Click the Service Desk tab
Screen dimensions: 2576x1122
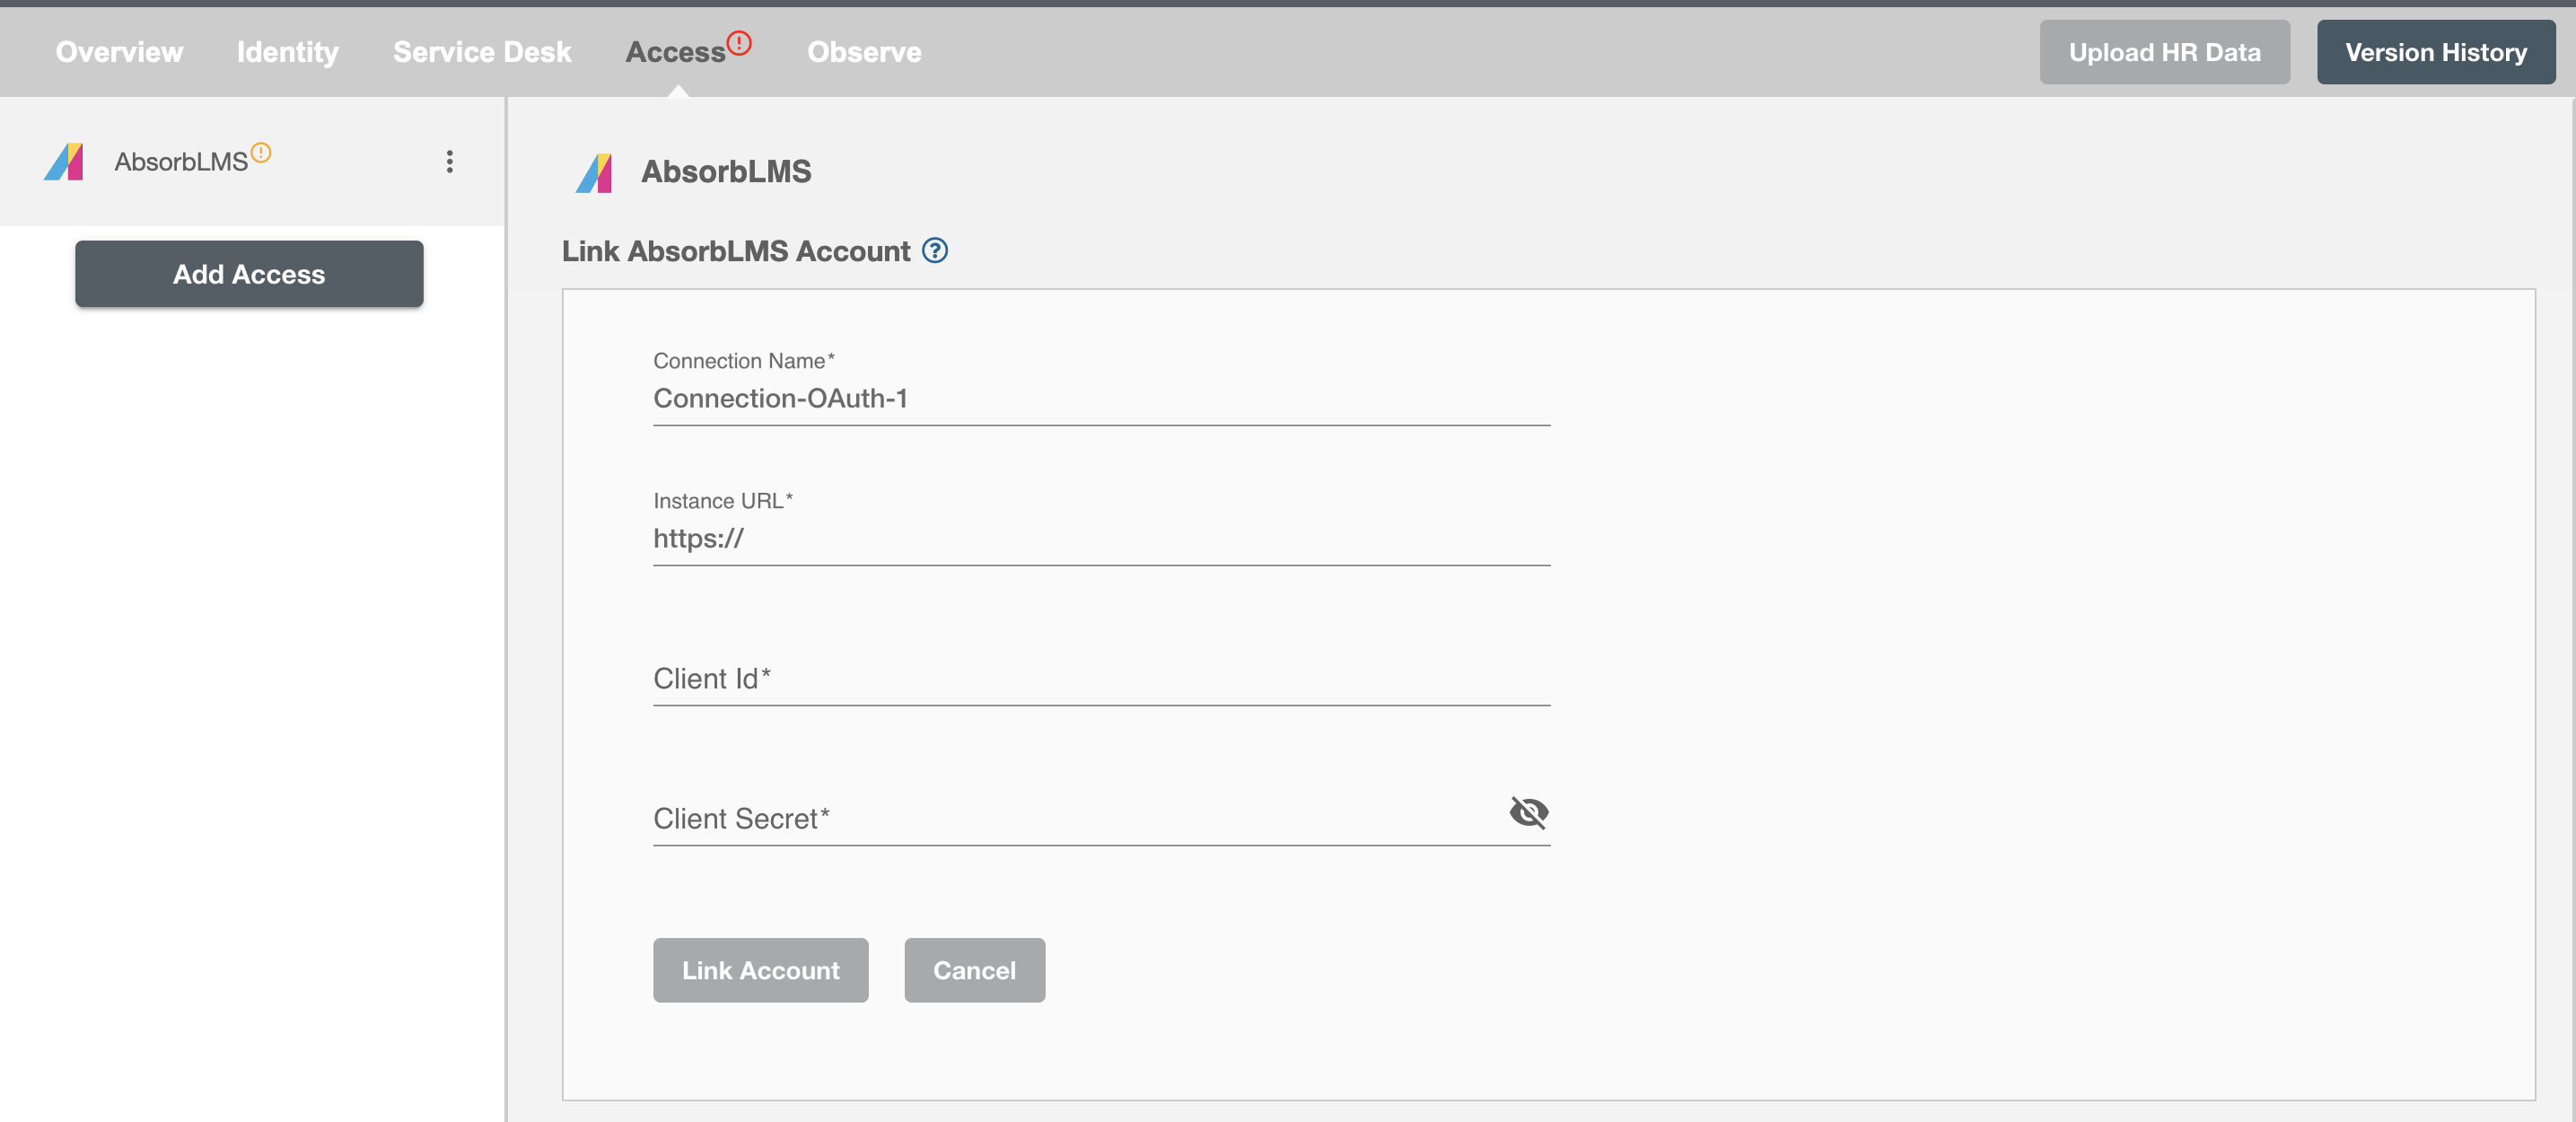click(481, 51)
